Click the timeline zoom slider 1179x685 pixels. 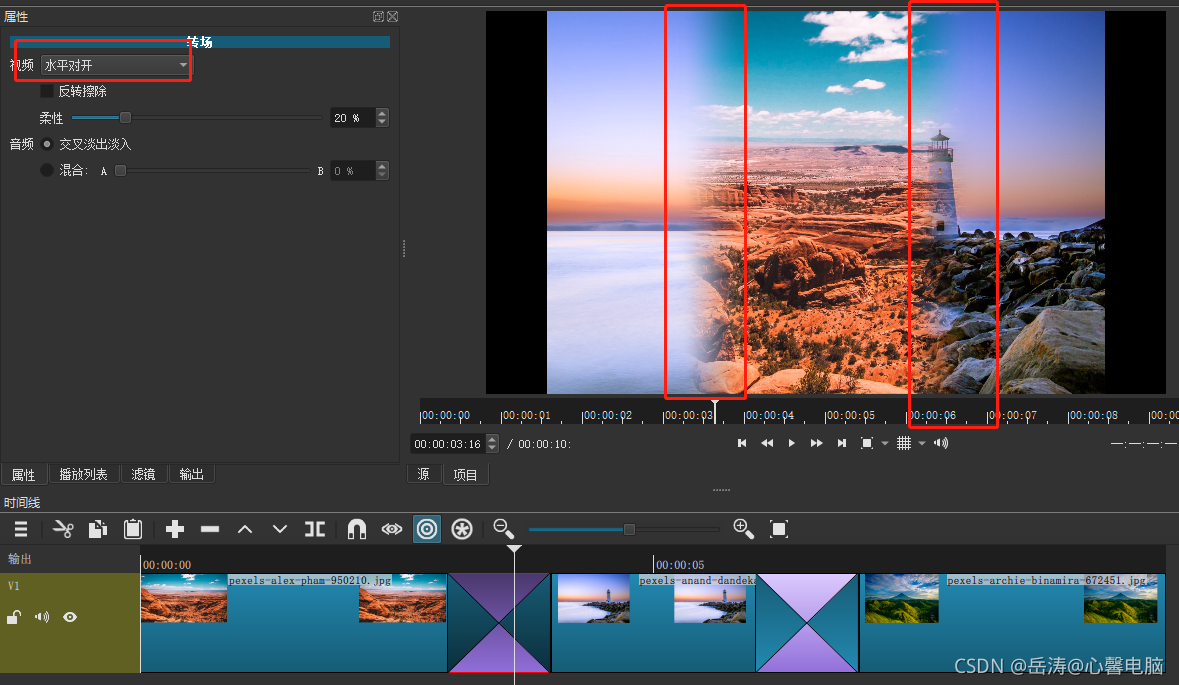[624, 529]
